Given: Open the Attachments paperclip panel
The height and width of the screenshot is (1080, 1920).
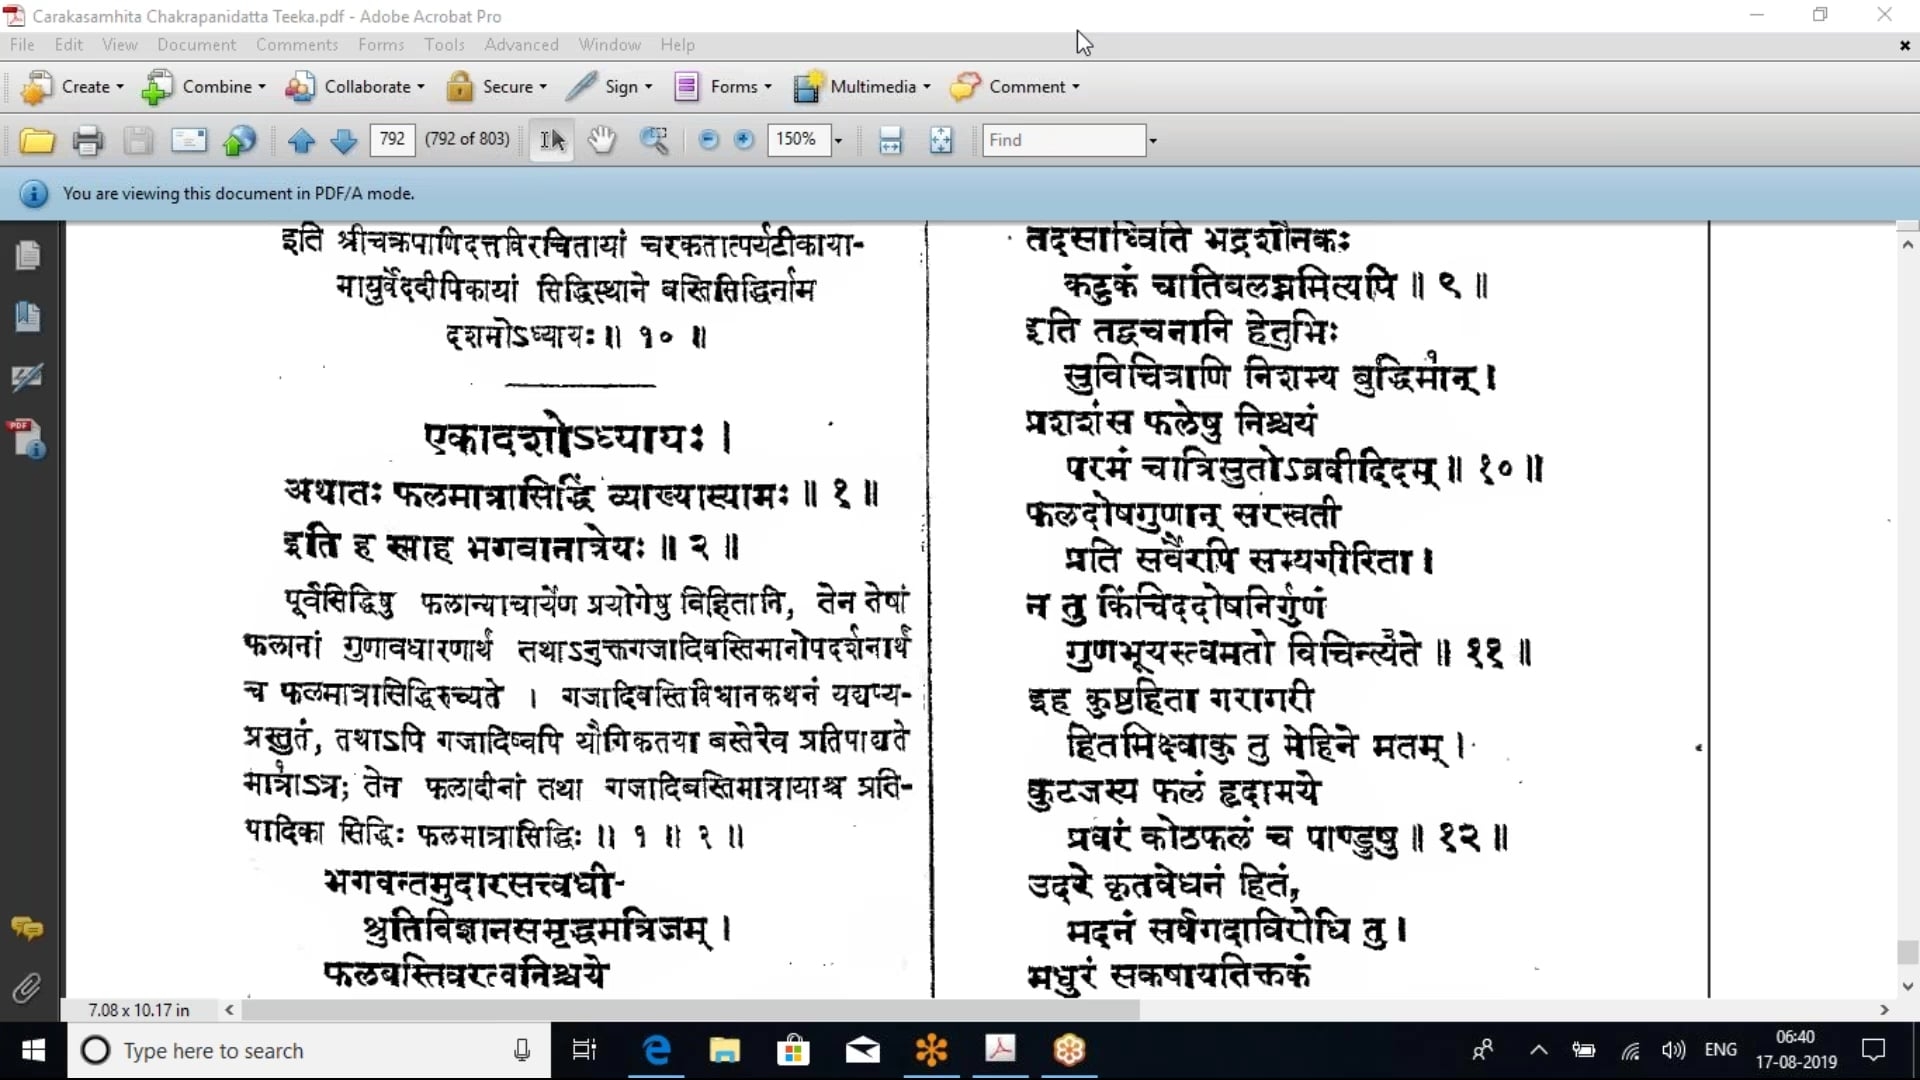Looking at the screenshot, I should [27, 988].
